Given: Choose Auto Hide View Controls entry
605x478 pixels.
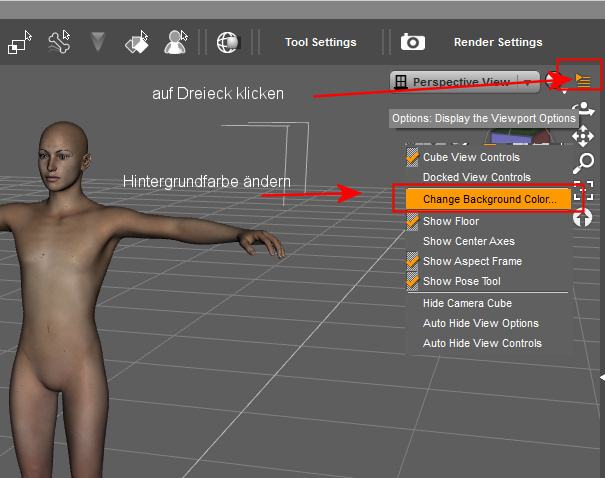Looking at the screenshot, I should point(488,343).
